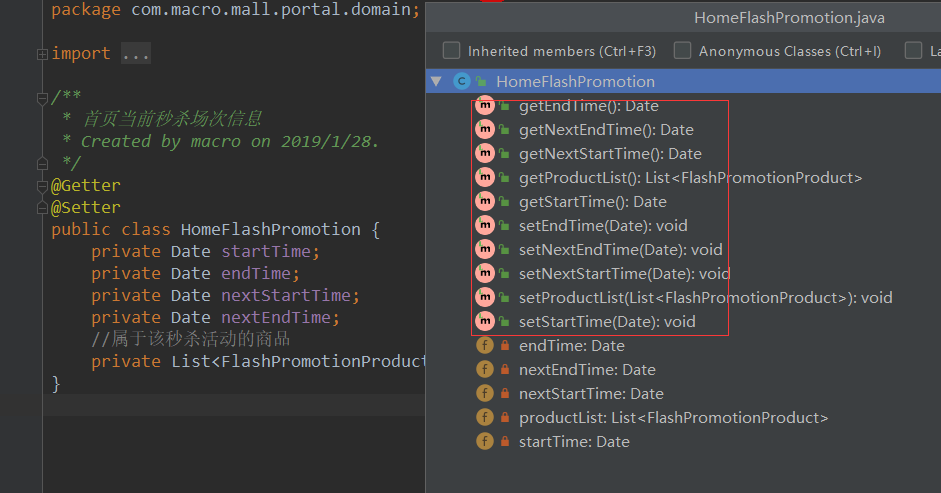Viewport: 941px width, 493px height.
Task: Click method icon beside getNextEndTime(): Date
Action: 485,130
